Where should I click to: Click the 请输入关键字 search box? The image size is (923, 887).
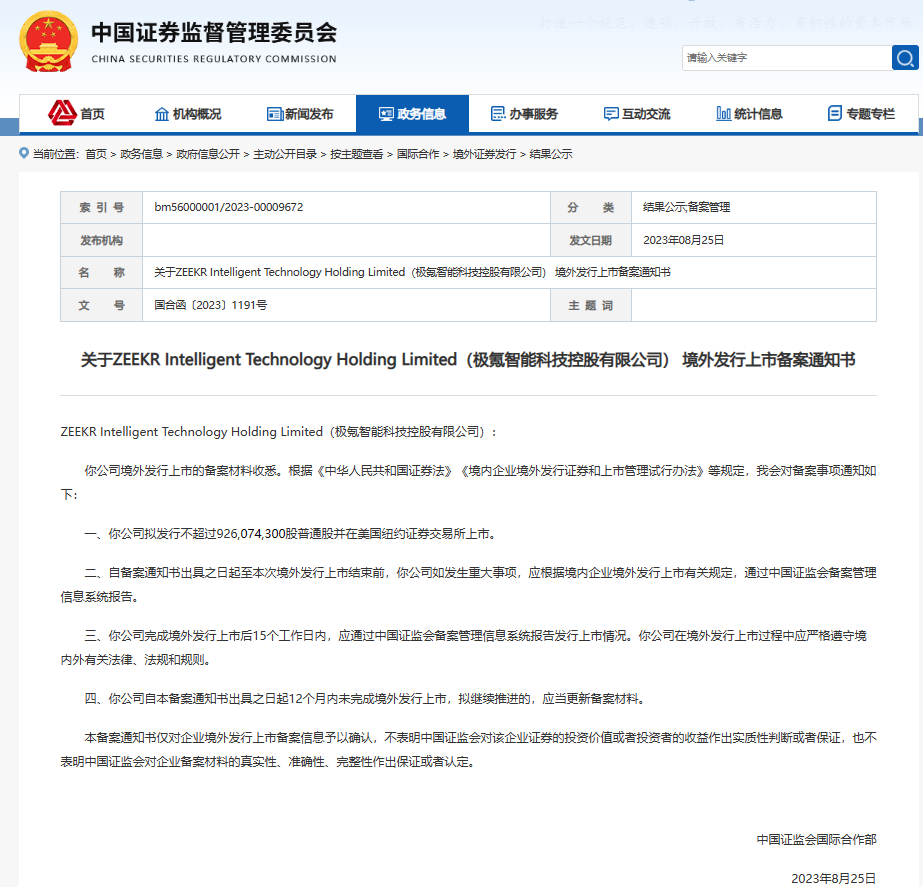[x=780, y=58]
